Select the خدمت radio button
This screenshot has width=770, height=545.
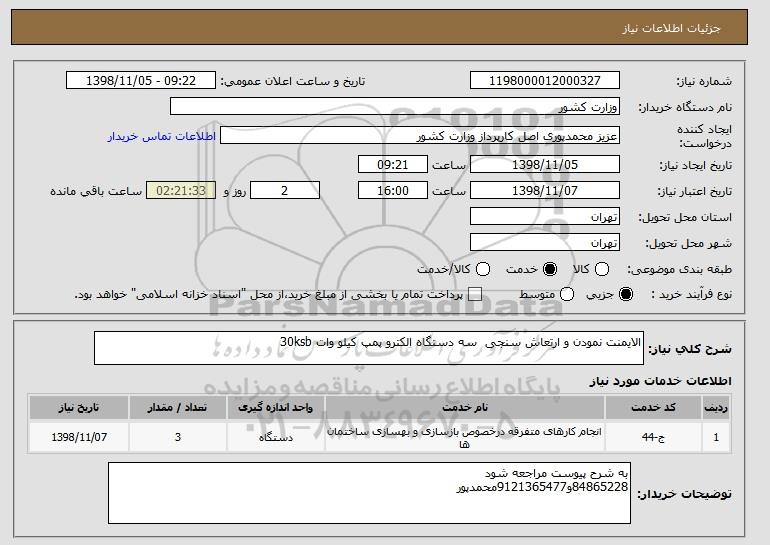[x=550, y=269]
